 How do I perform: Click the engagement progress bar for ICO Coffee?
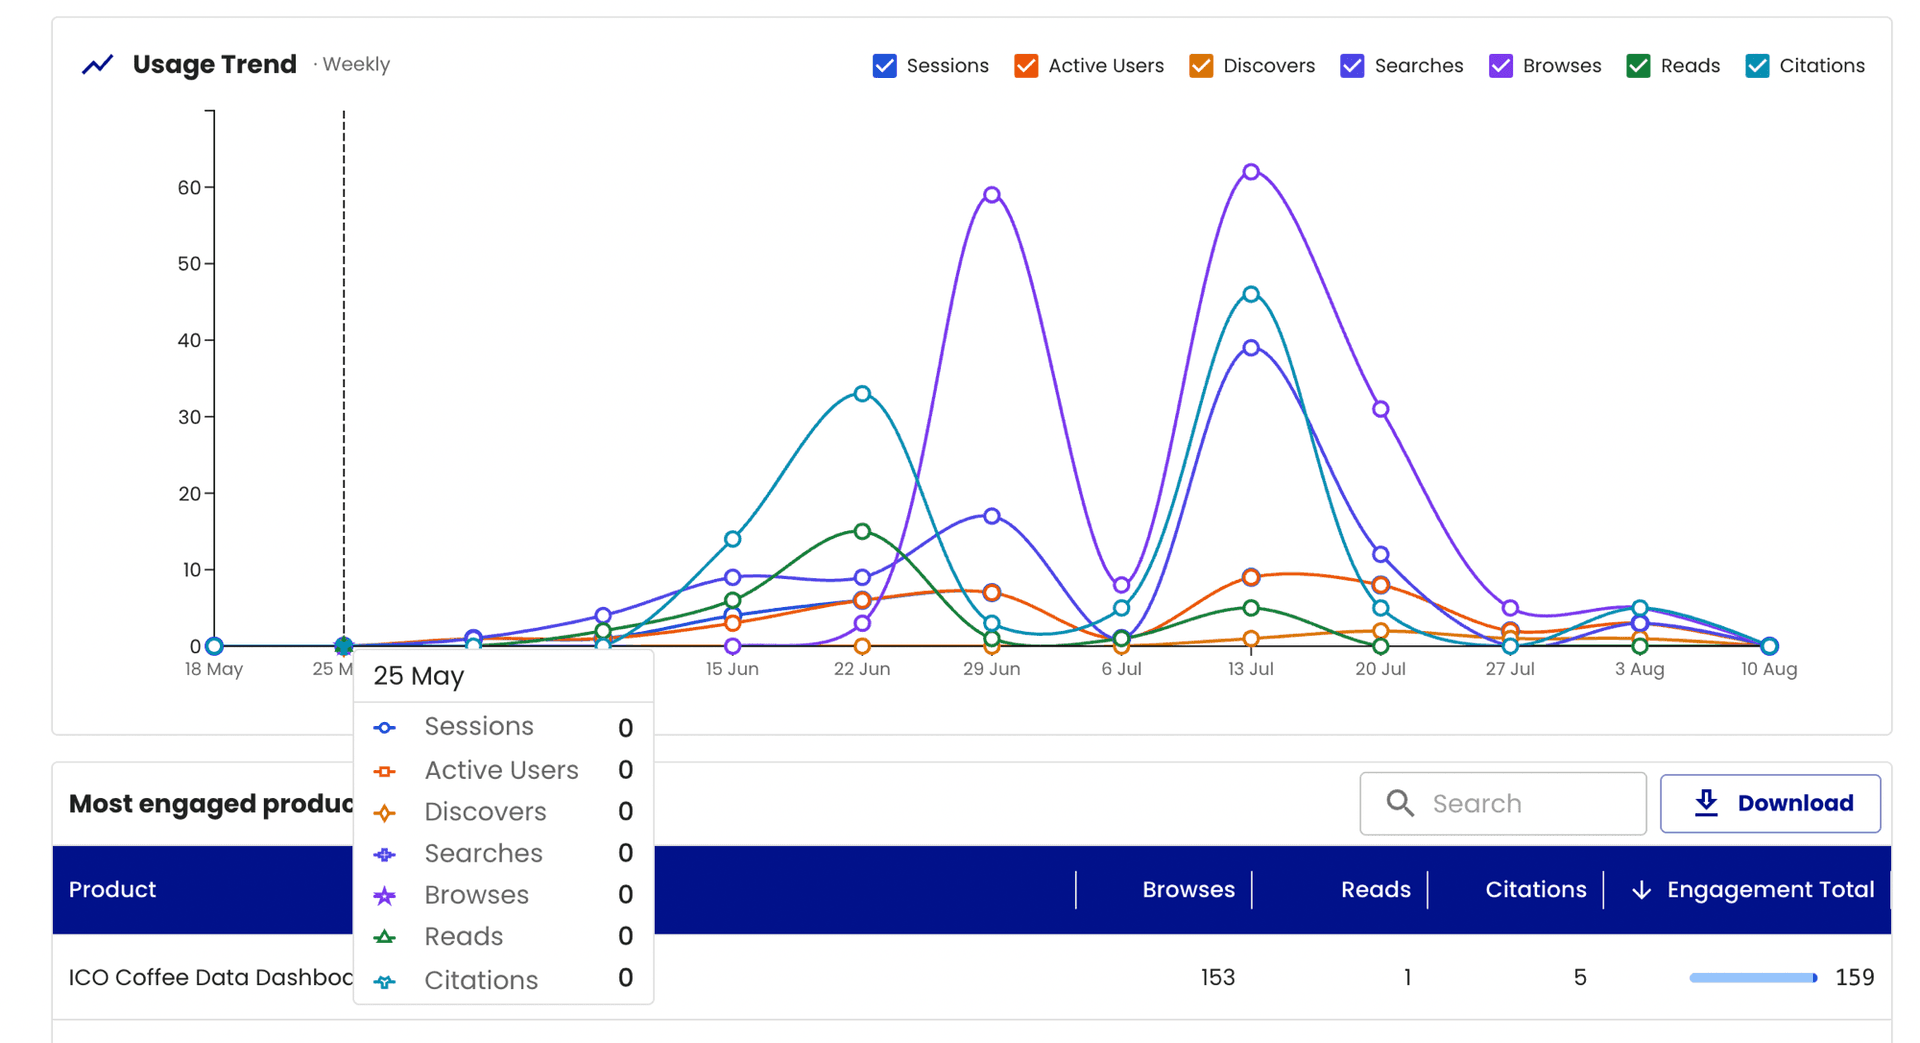(x=1753, y=978)
